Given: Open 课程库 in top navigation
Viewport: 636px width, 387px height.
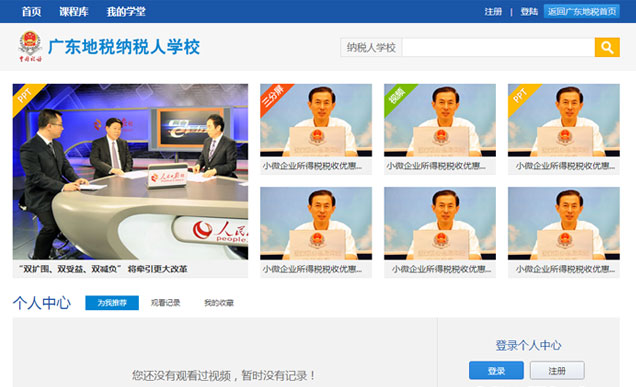Looking at the screenshot, I should (74, 11).
